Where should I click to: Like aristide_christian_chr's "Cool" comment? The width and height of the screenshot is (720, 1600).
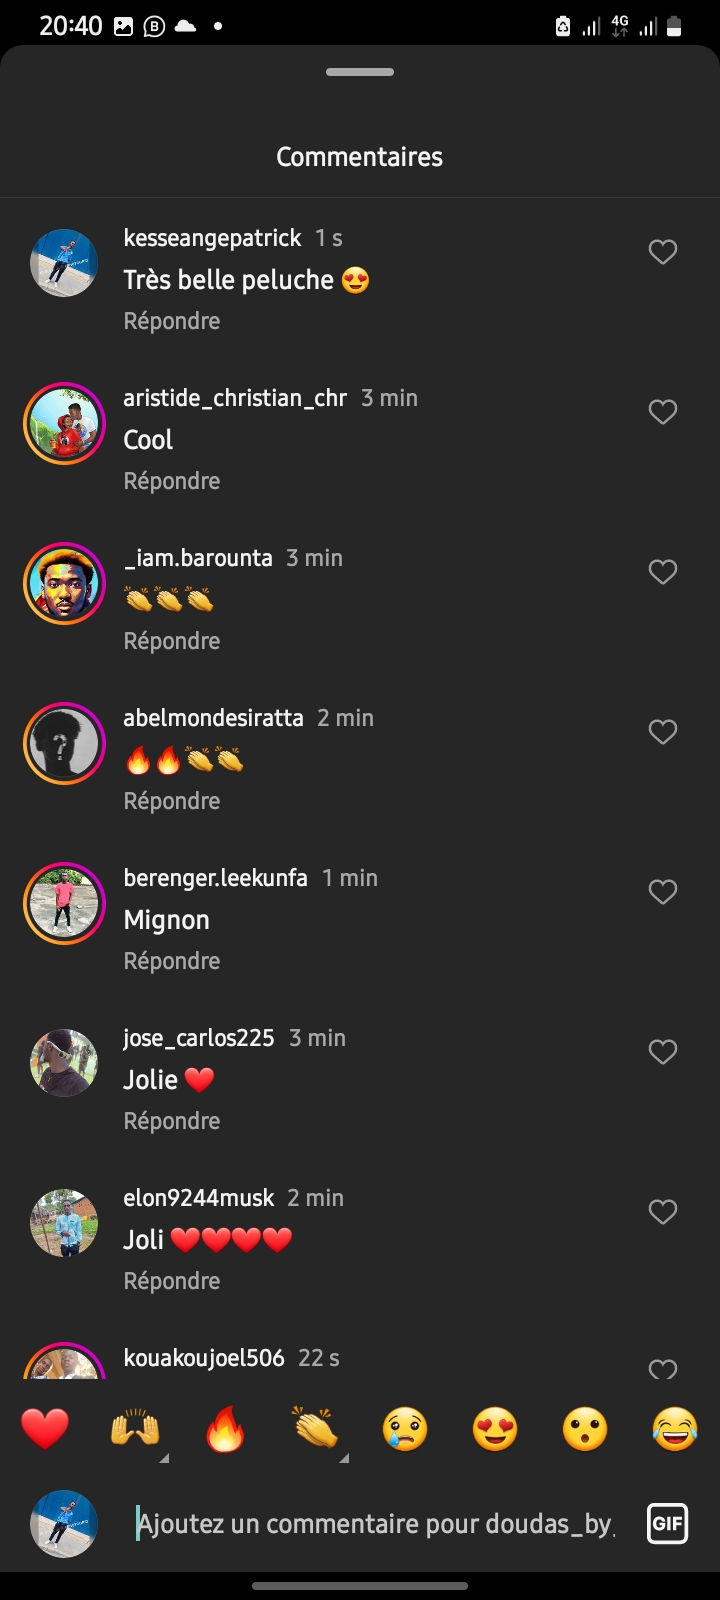tap(663, 412)
